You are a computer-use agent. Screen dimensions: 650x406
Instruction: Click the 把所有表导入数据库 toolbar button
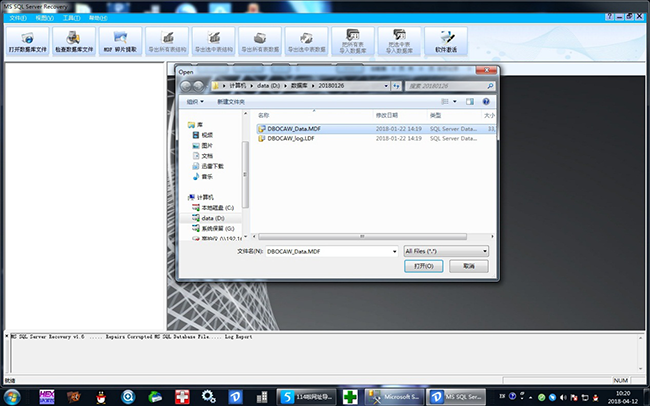coord(353,41)
